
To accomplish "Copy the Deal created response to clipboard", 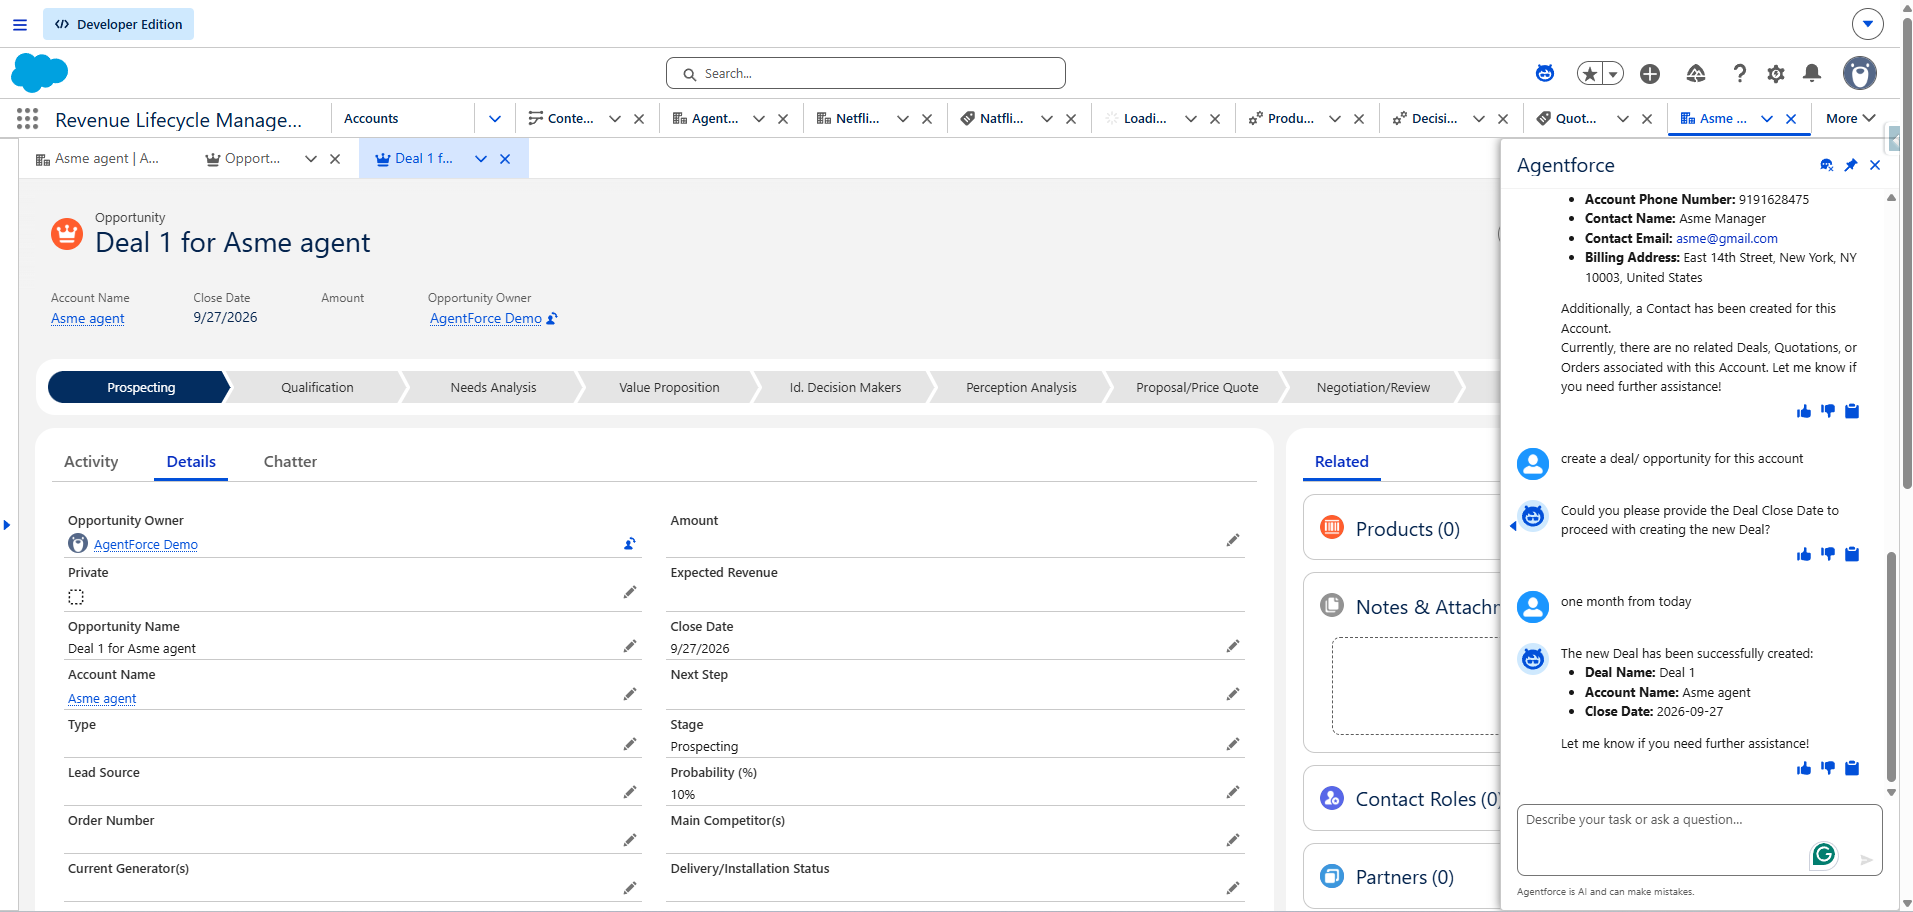I will click(1852, 768).
